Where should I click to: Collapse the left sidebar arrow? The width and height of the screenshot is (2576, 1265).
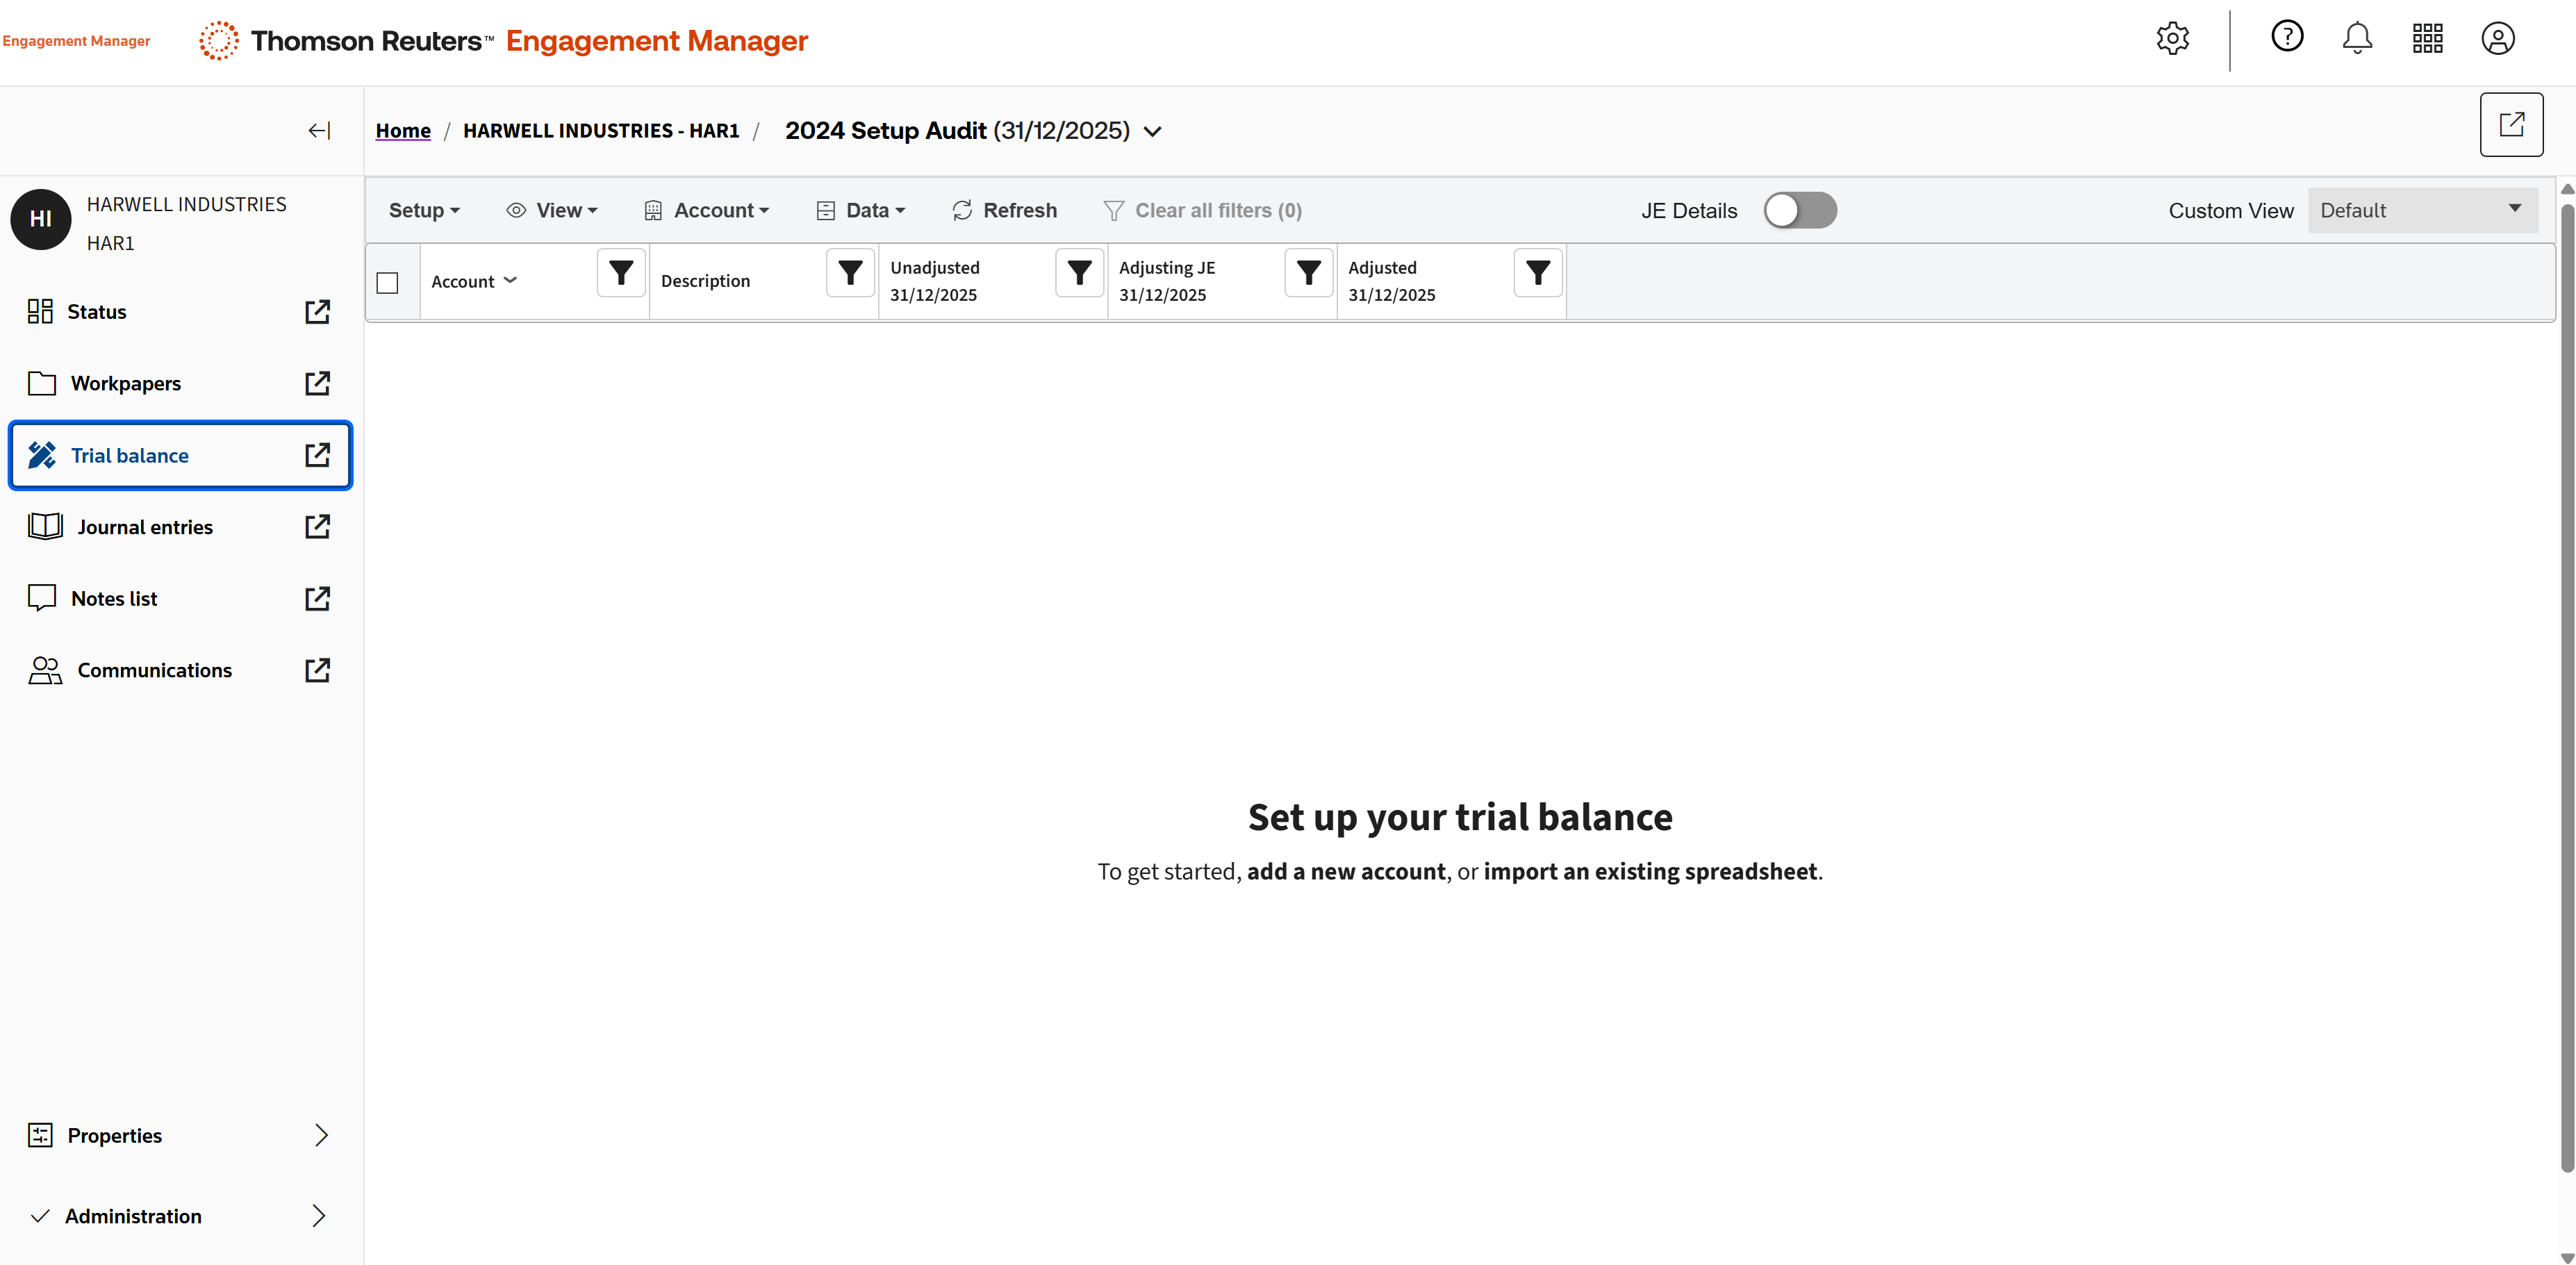[319, 131]
